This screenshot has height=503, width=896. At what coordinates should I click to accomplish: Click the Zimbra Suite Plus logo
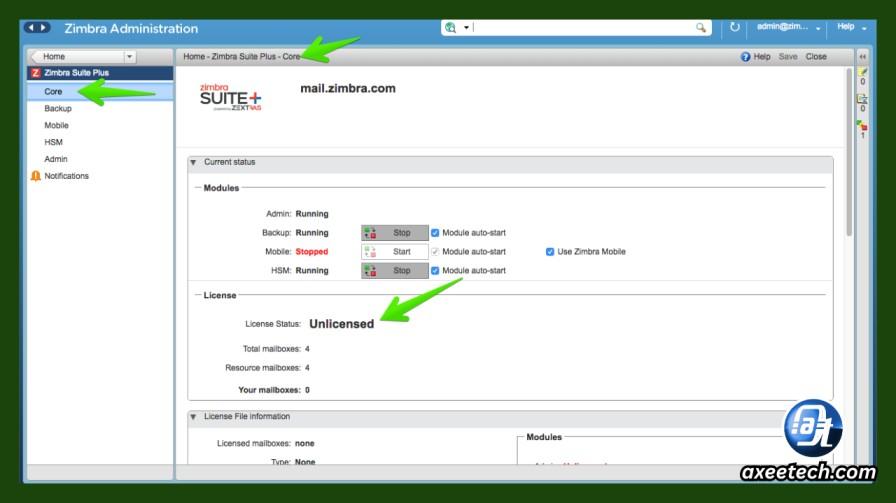[230, 97]
